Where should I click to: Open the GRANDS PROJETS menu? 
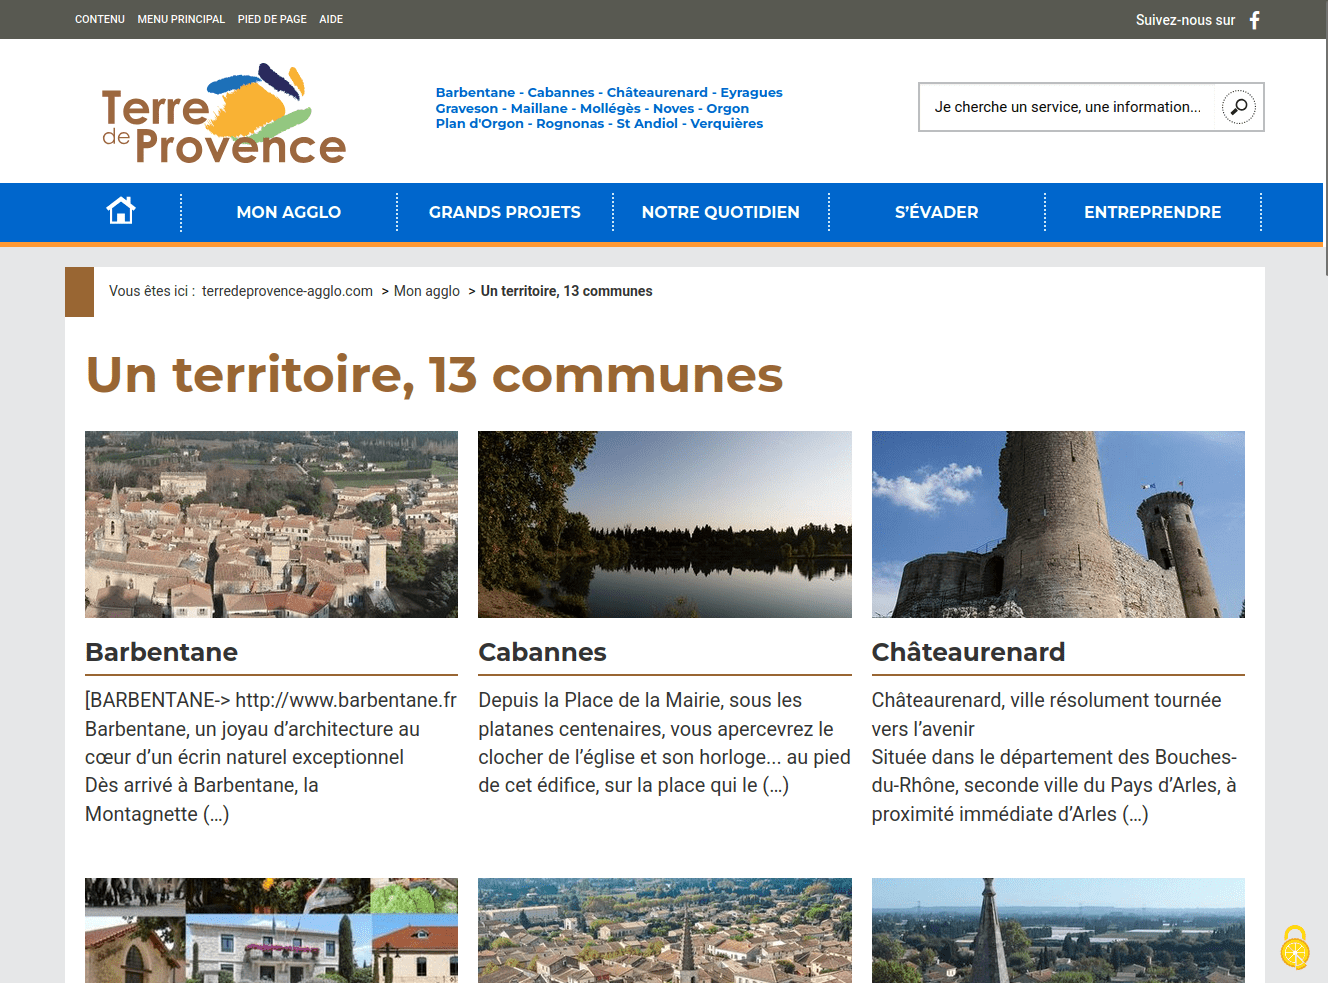[x=504, y=212]
